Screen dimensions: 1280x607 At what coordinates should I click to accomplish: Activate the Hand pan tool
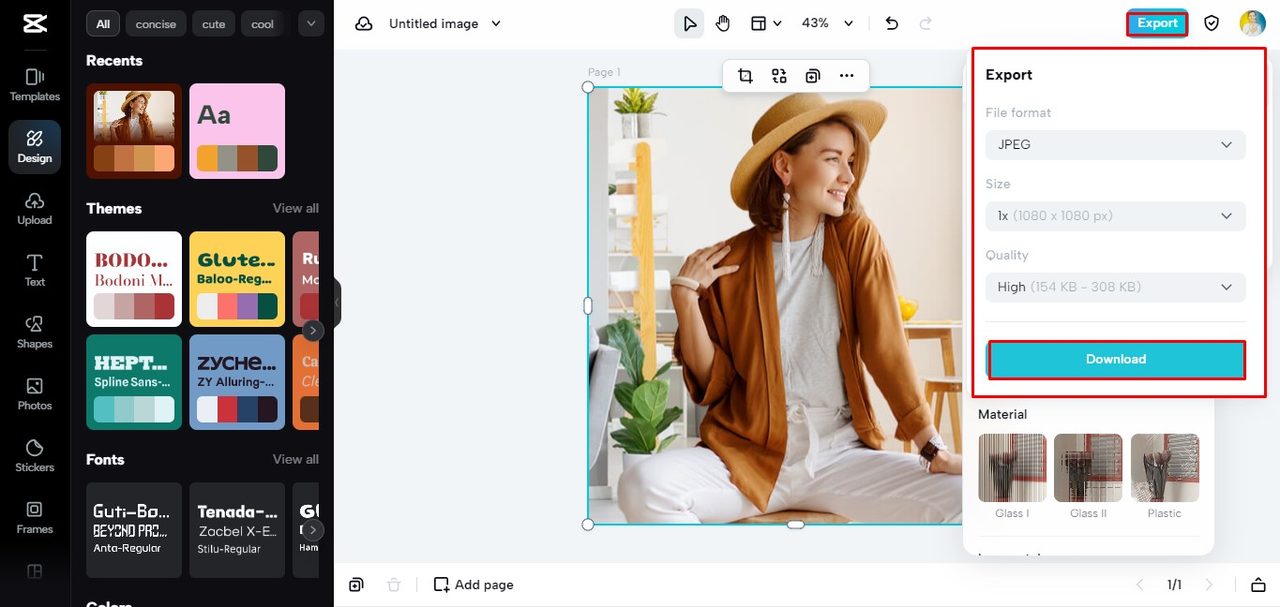tap(722, 23)
